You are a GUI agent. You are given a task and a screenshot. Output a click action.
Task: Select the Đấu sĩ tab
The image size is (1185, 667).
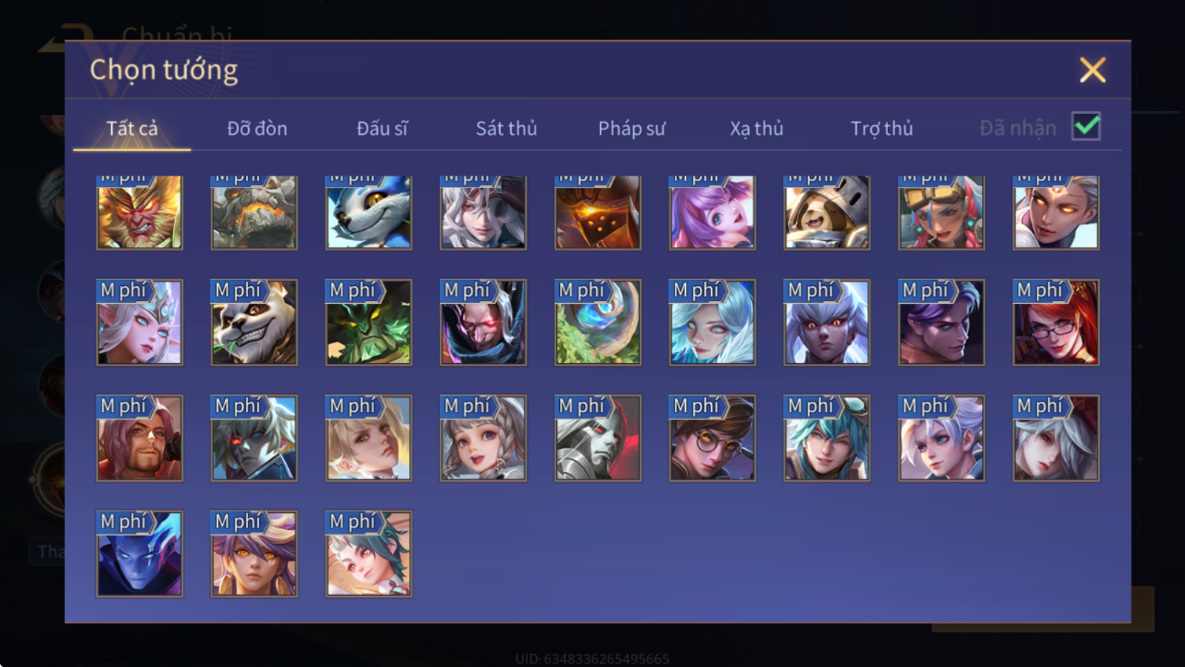382,128
